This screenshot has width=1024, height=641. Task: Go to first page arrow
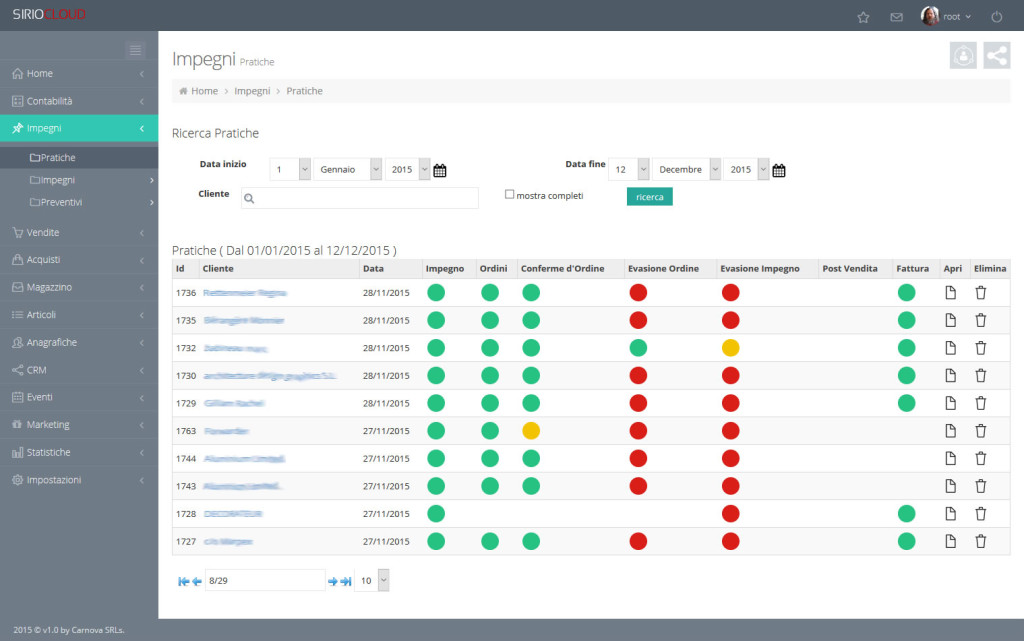[184, 581]
